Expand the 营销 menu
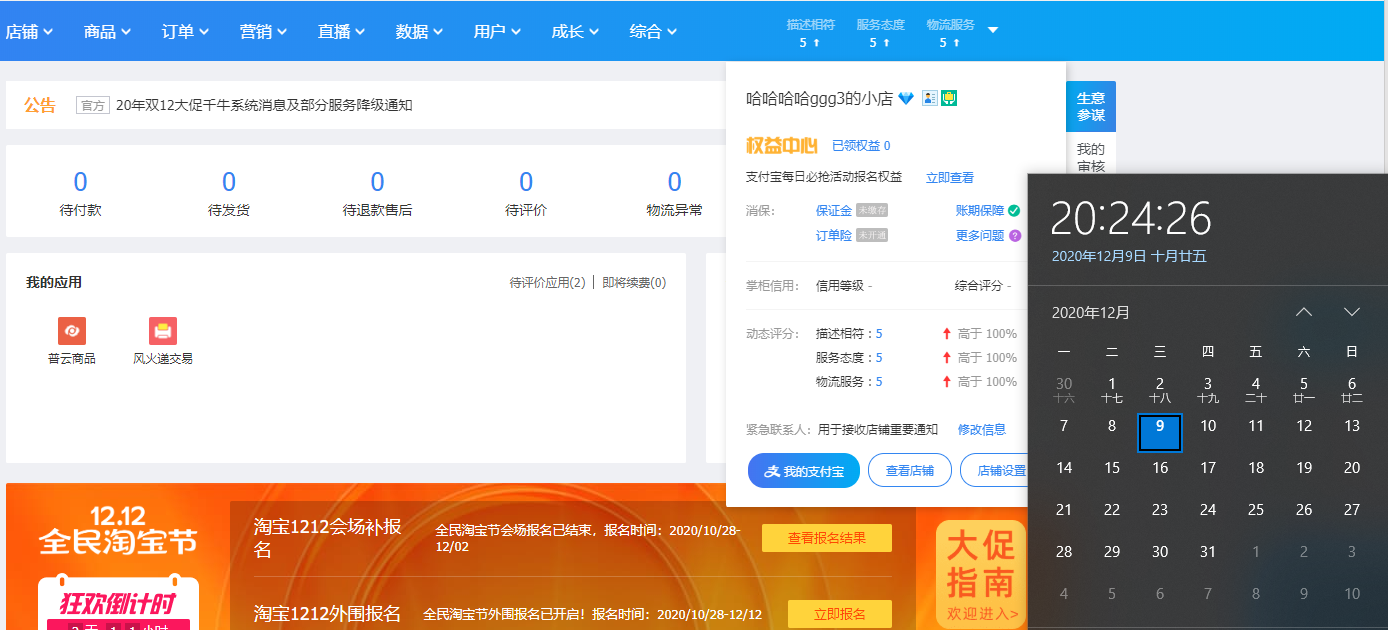This screenshot has width=1388, height=630. [x=264, y=31]
